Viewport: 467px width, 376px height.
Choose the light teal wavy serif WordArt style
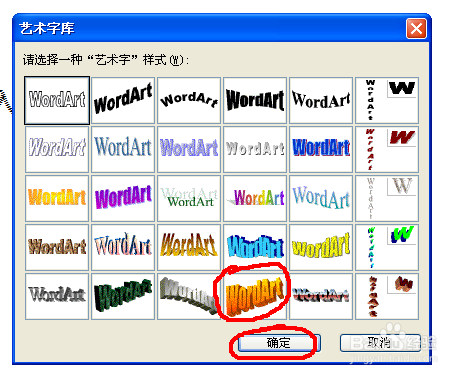tap(321, 198)
